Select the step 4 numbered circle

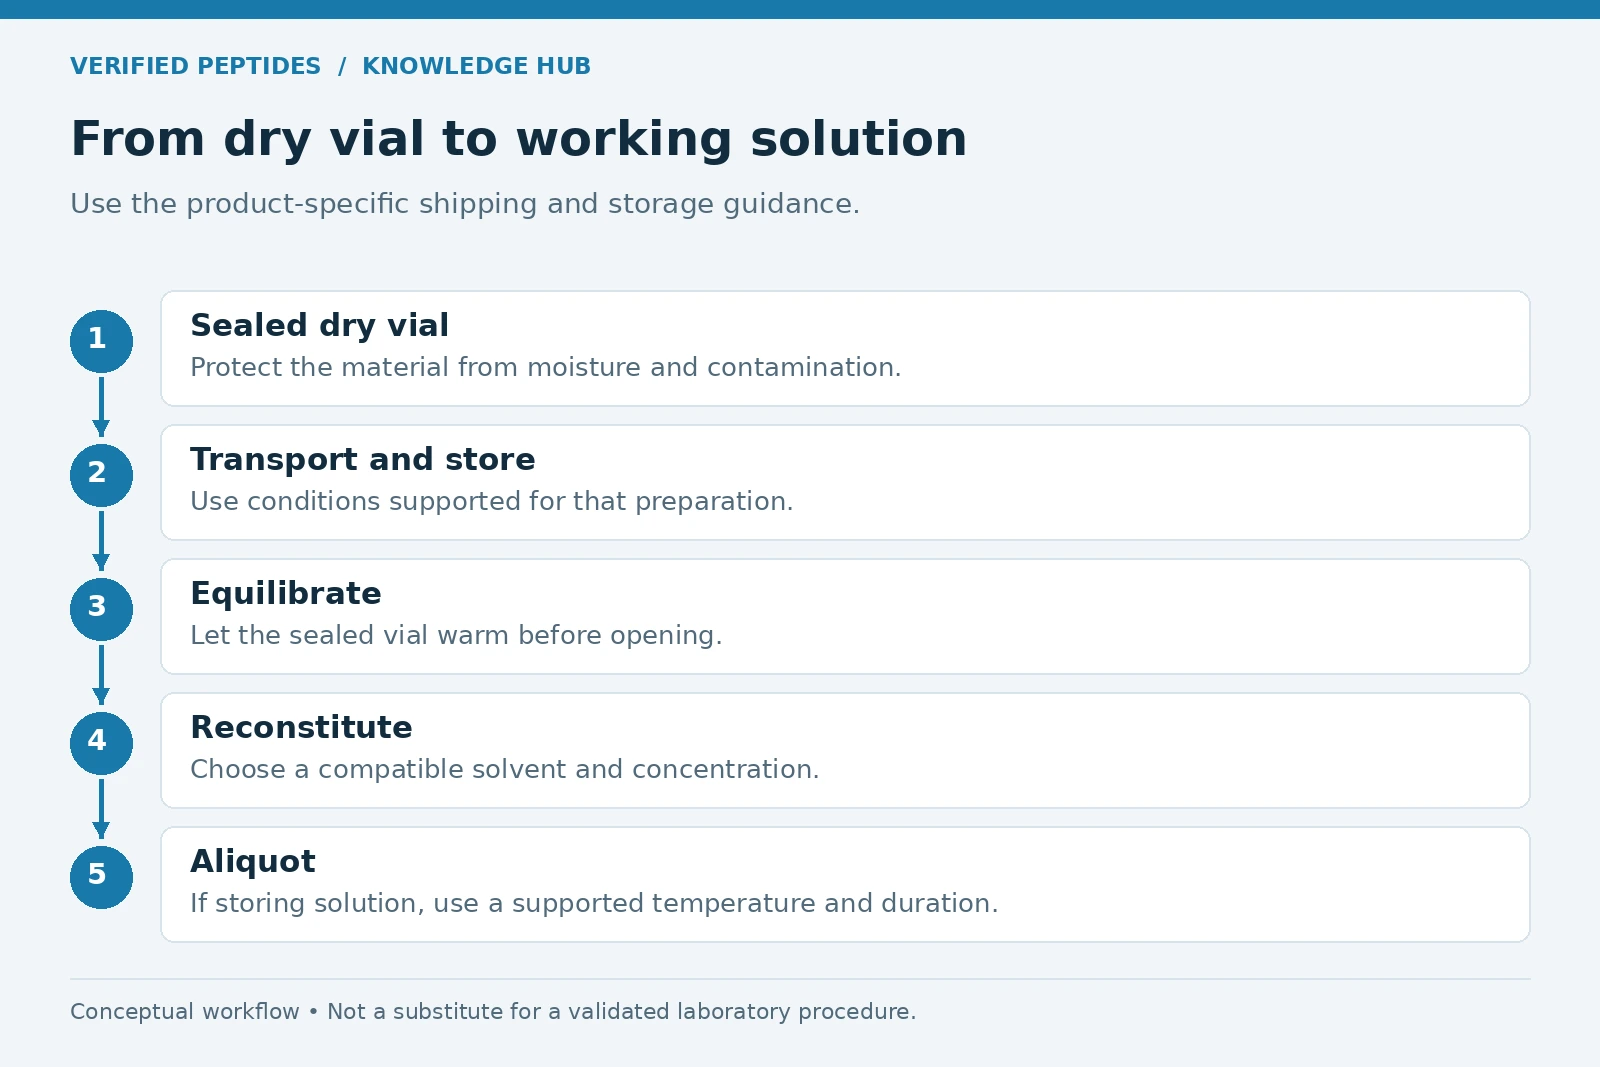[x=101, y=743]
